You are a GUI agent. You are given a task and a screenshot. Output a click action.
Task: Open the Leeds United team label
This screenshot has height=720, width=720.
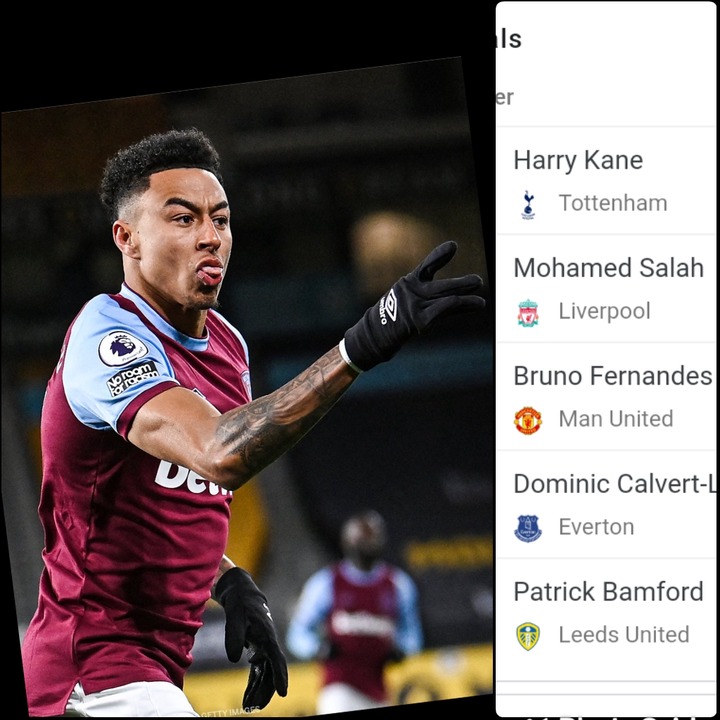624,635
